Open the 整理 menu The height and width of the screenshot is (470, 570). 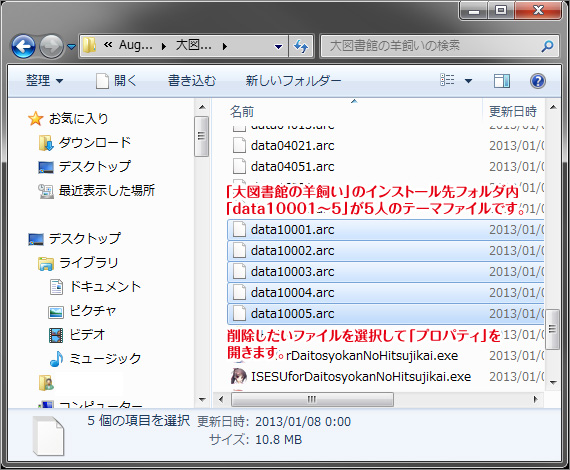point(44,80)
